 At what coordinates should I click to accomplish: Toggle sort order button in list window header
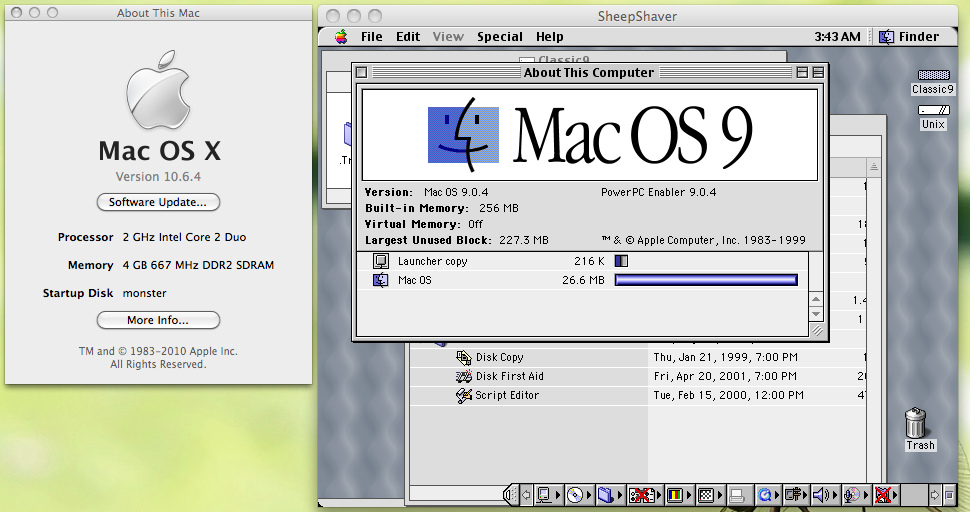[873, 167]
